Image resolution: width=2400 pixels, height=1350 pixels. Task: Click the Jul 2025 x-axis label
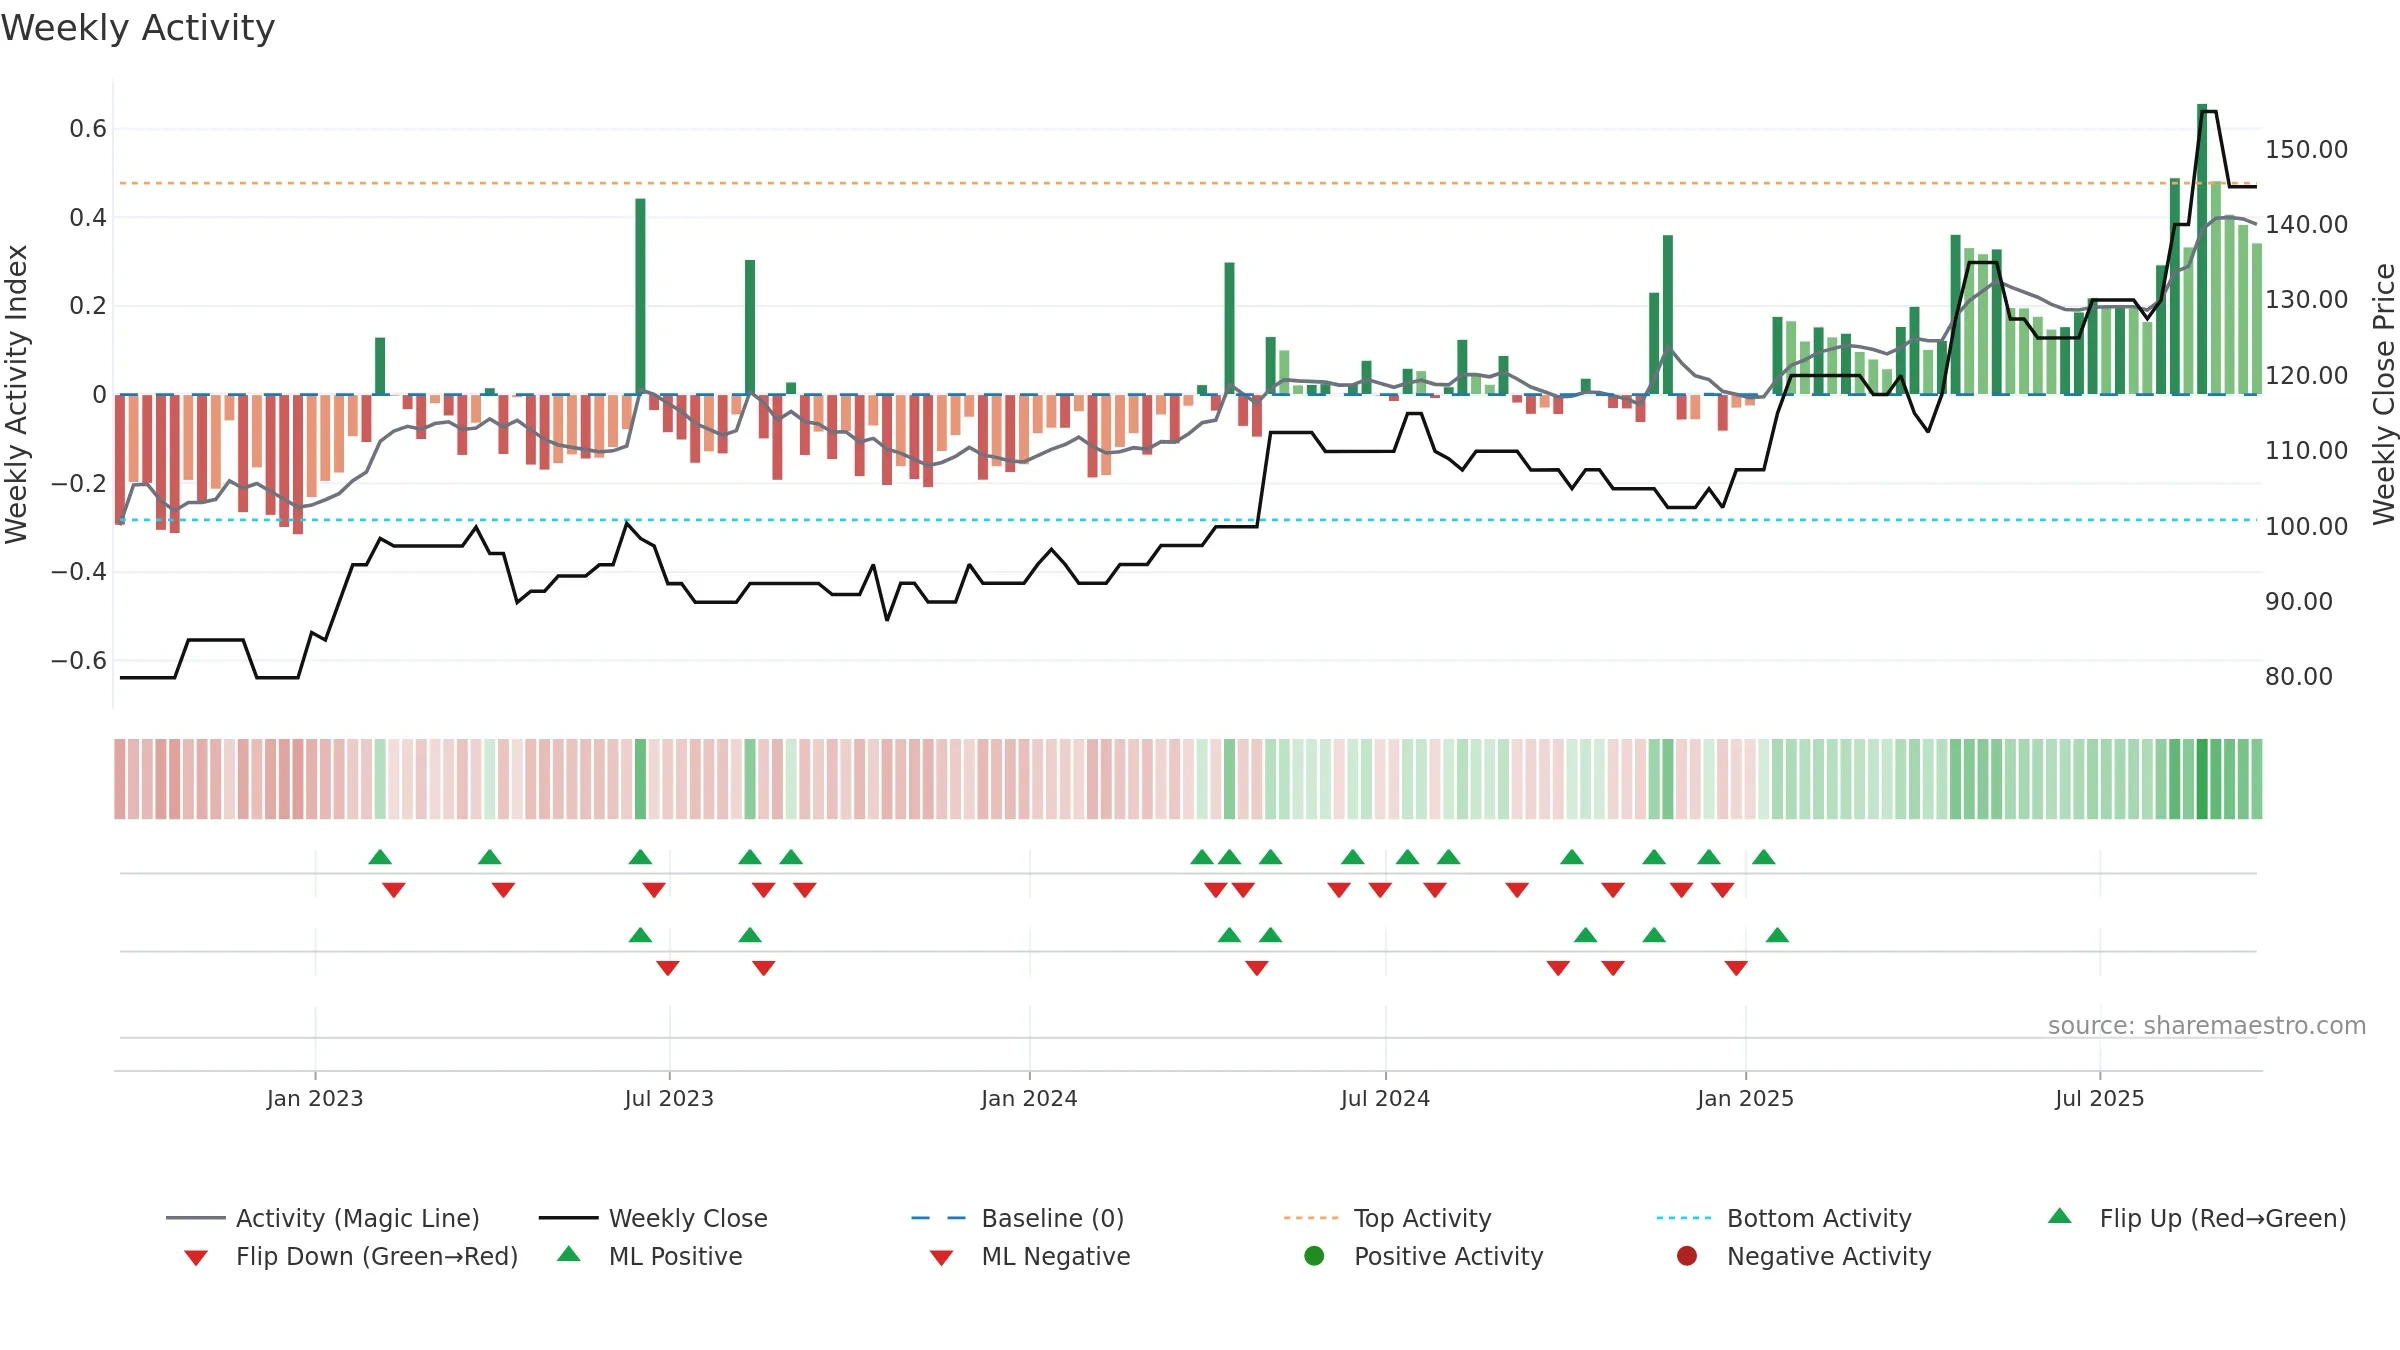pyautogui.click(x=2100, y=1099)
